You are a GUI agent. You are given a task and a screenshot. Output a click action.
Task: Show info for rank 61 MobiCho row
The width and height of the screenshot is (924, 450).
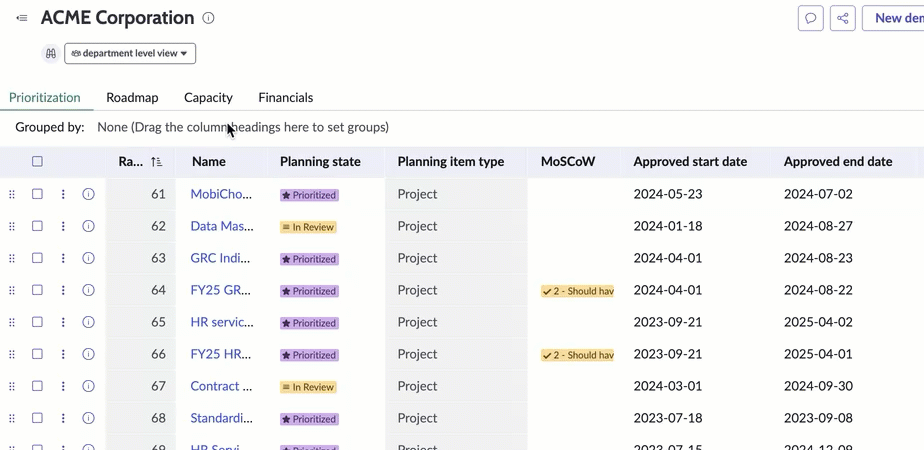(x=88, y=194)
